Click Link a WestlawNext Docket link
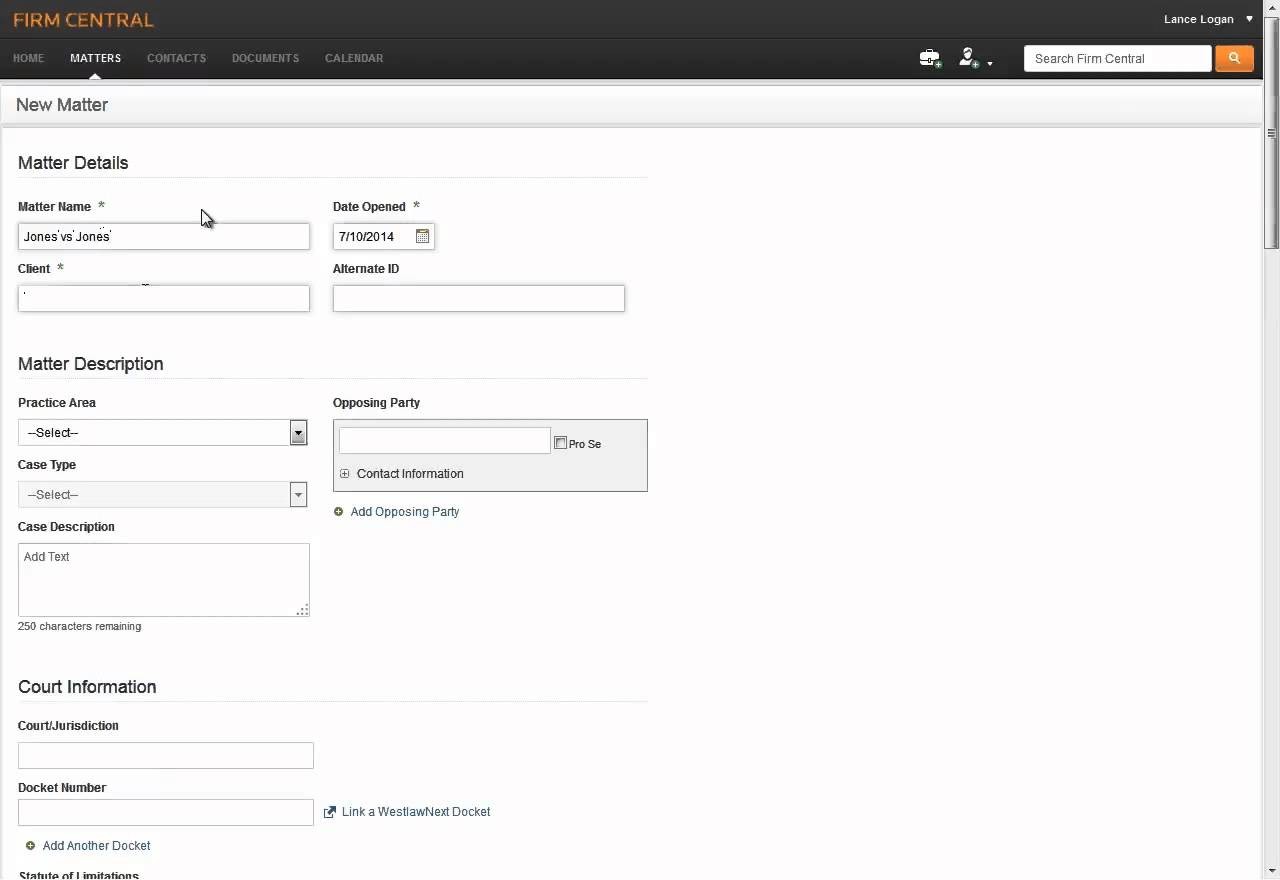The image size is (1280, 880). tap(416, 812)
